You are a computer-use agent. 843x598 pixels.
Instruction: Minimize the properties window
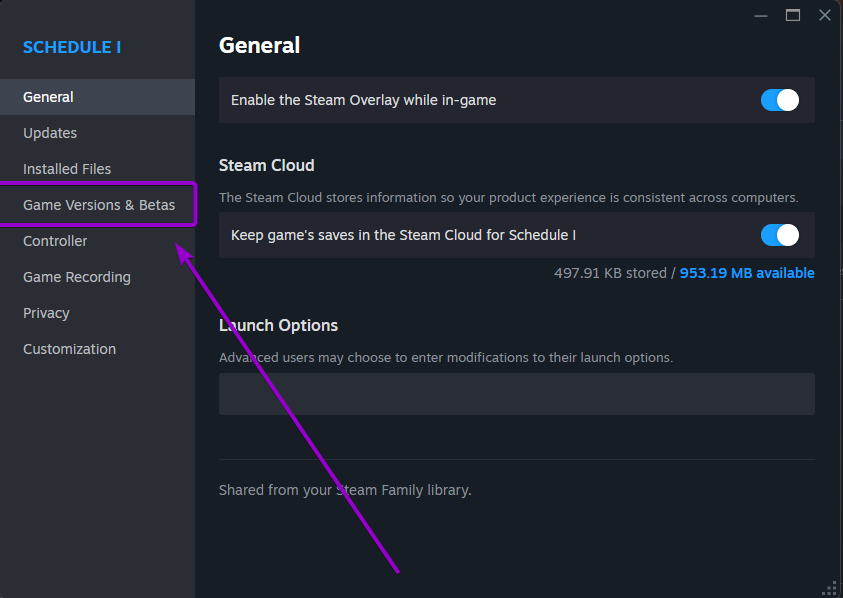pyautogui.click(x=761, y=16)
